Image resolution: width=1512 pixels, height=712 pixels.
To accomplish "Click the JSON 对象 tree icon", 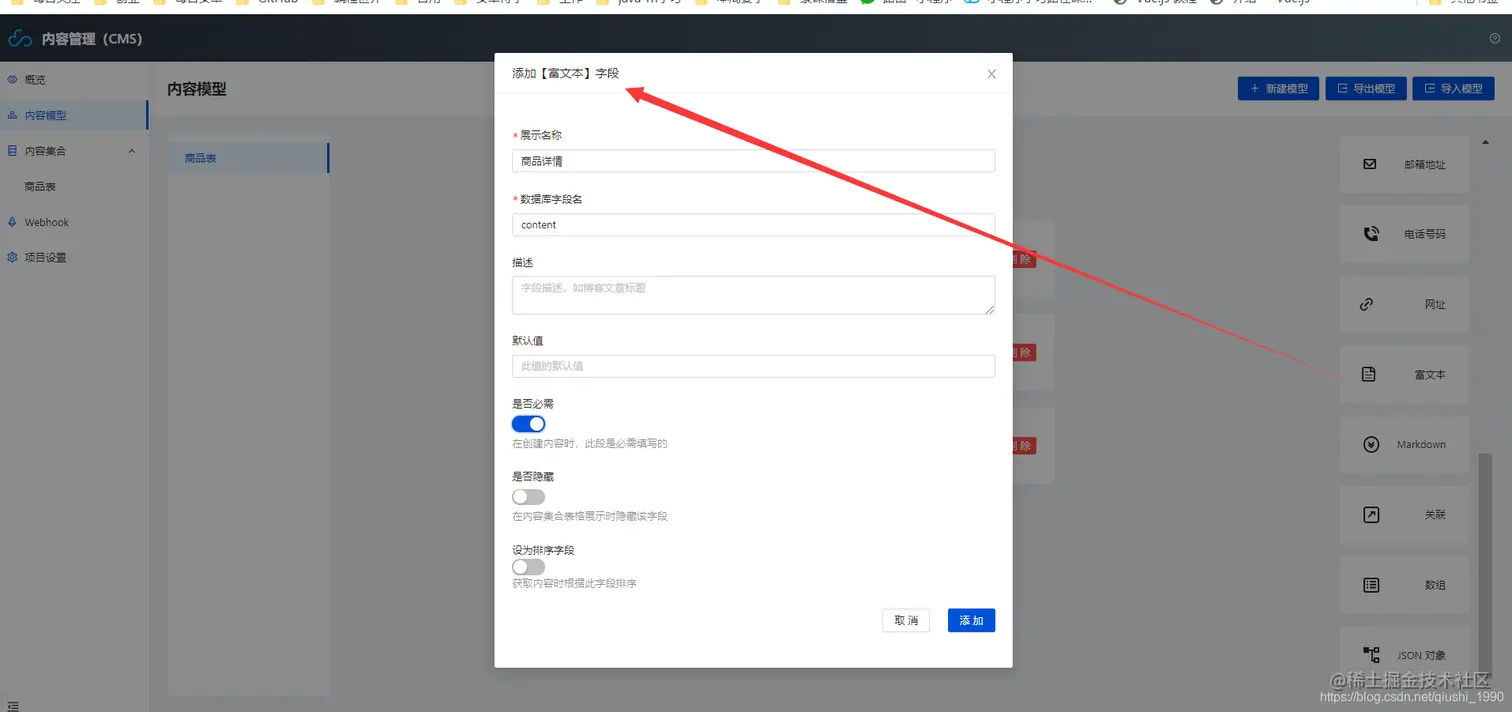I will 1371,655.
